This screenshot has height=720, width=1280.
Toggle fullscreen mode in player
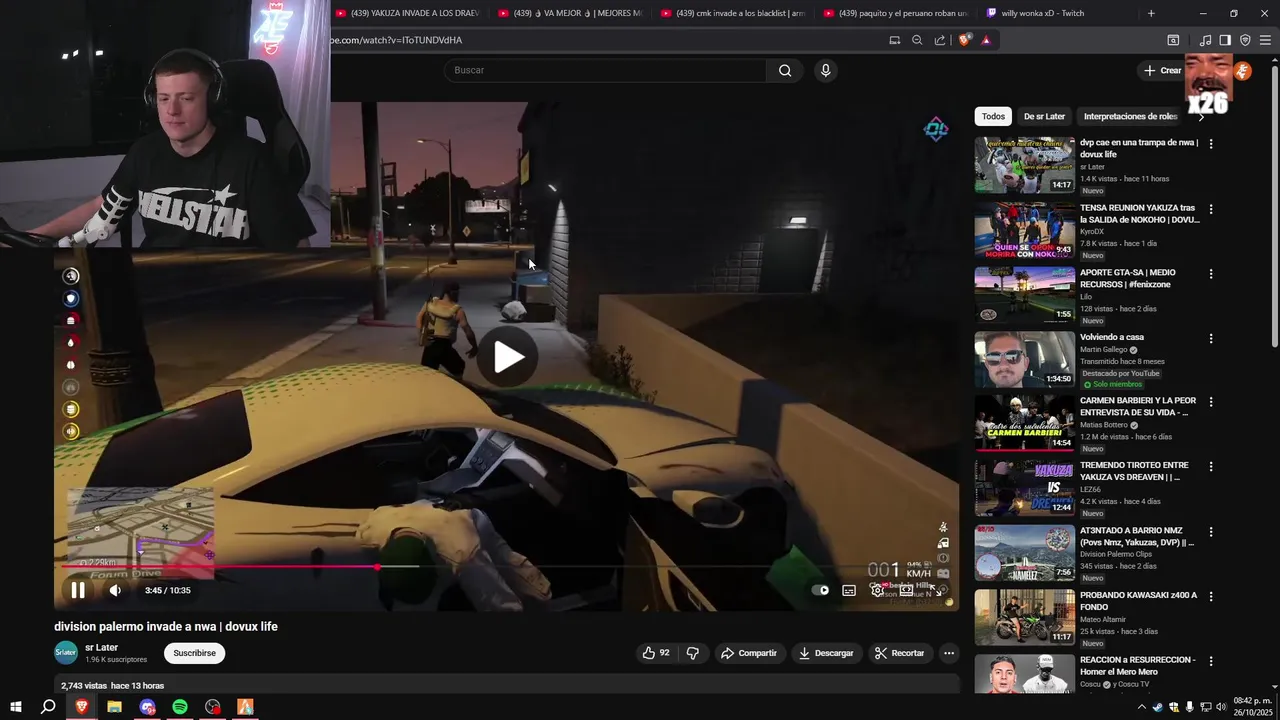click(935, 590)
